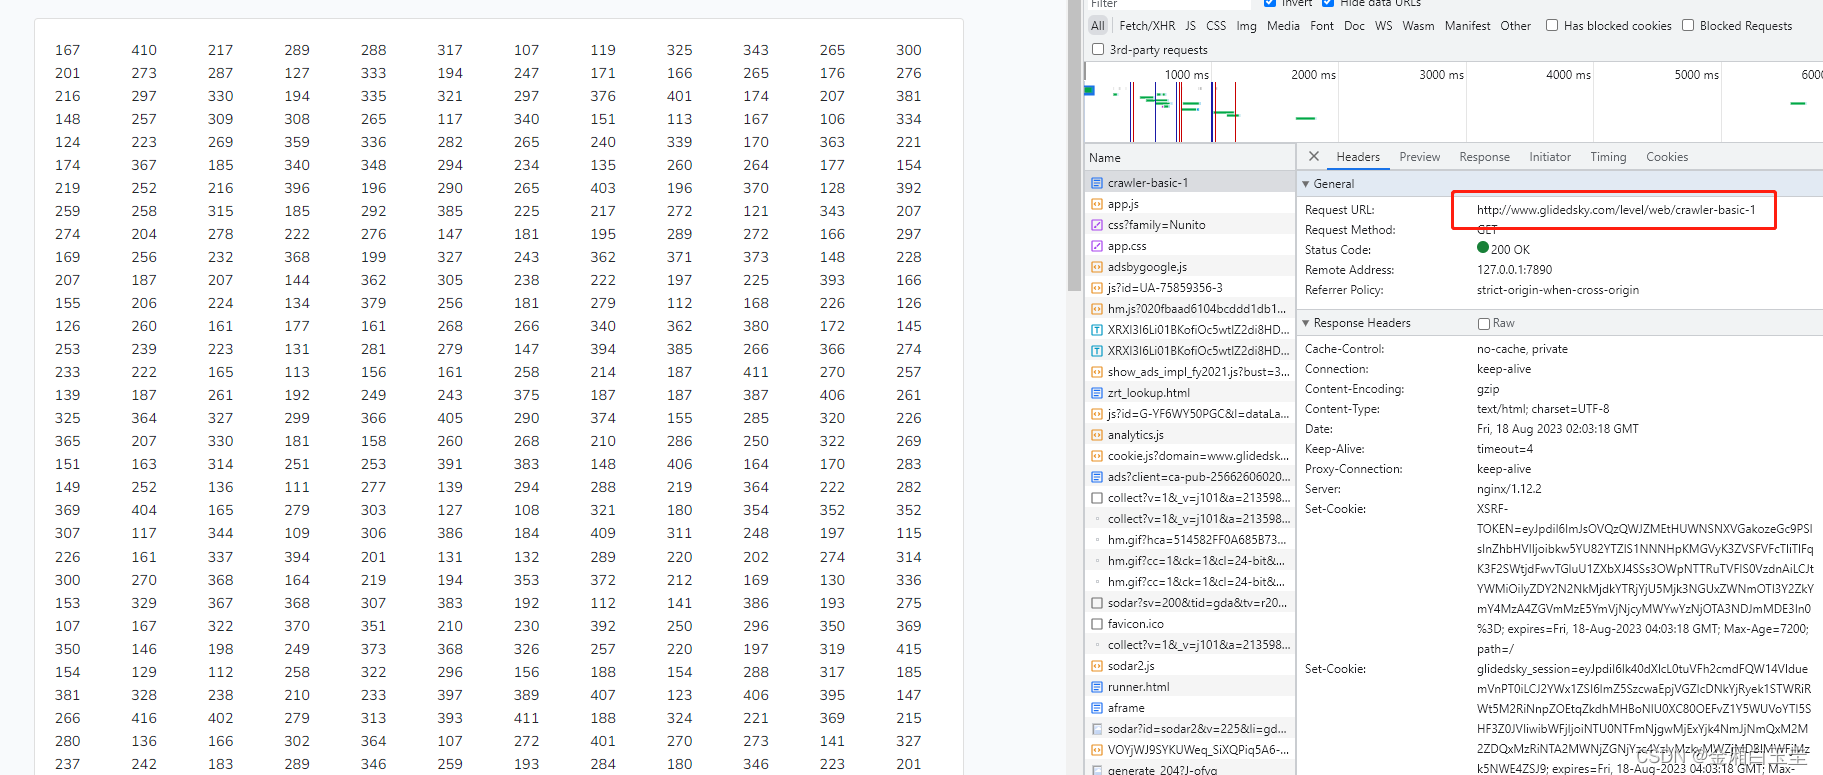Open the Initiator tab

(x=1549, y=157)
